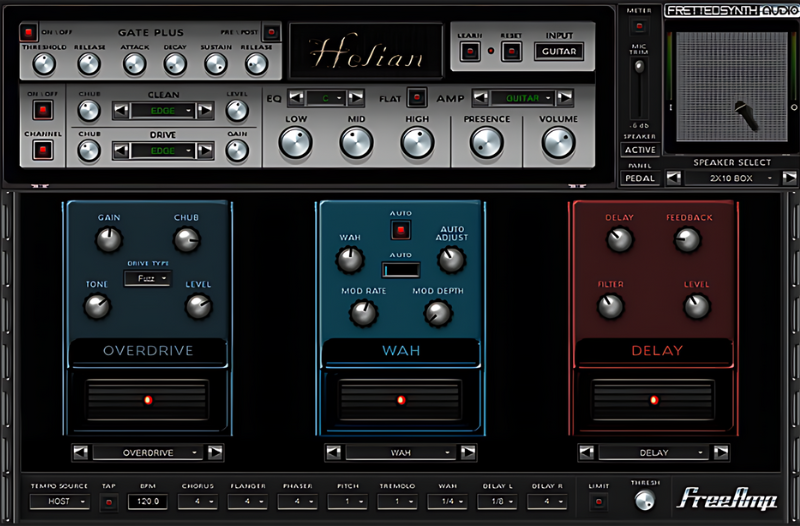The width and height of the screenshot is (800, 526).
Task: Open the Drive Type Fuzz dropdown
Action: click(x=147, y=279)
